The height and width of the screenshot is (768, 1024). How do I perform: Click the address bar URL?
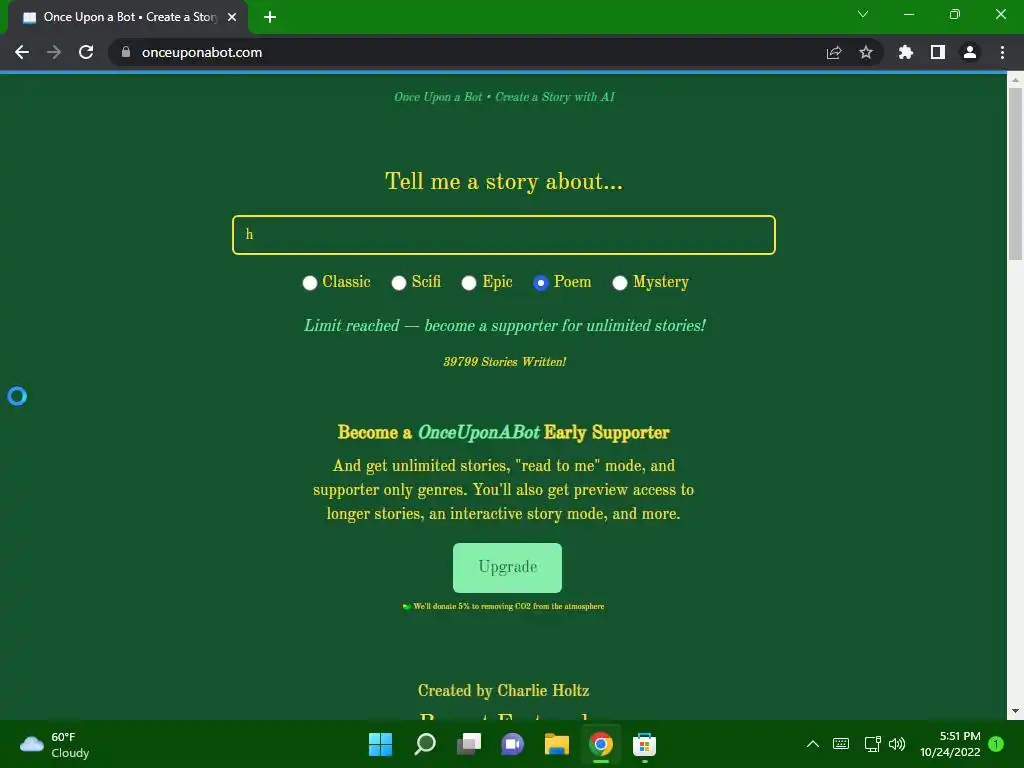click(x=202, y=52)
